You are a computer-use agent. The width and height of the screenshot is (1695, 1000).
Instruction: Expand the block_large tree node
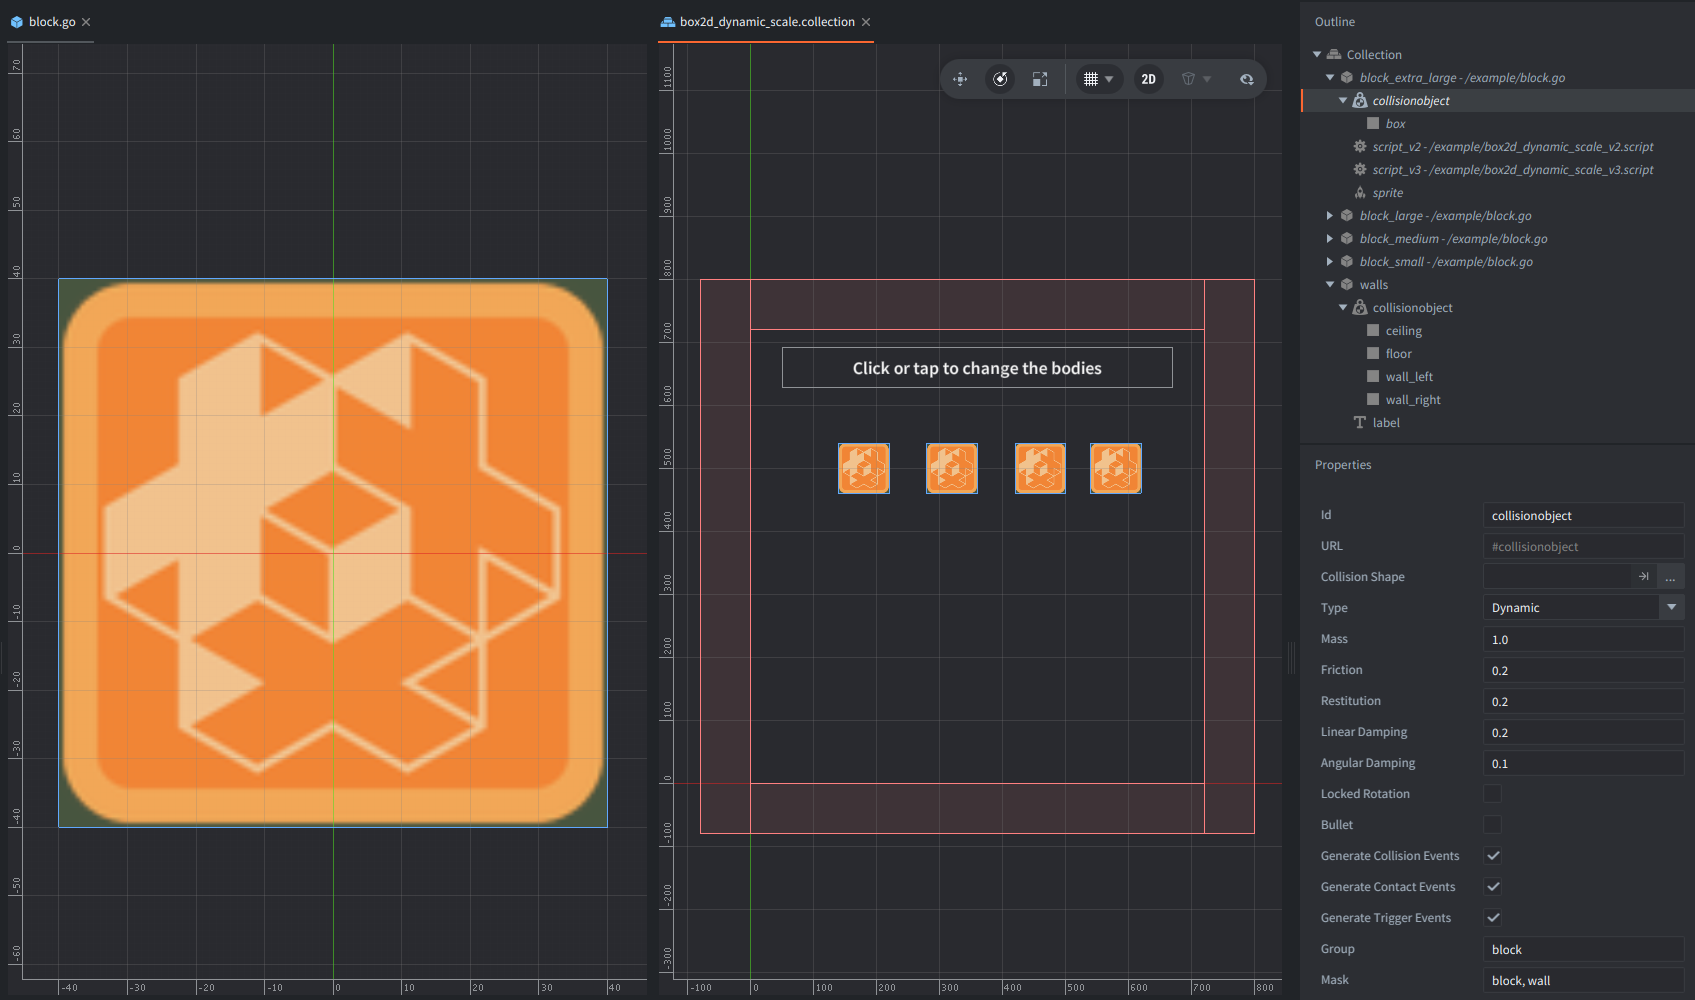(1330, 216)
